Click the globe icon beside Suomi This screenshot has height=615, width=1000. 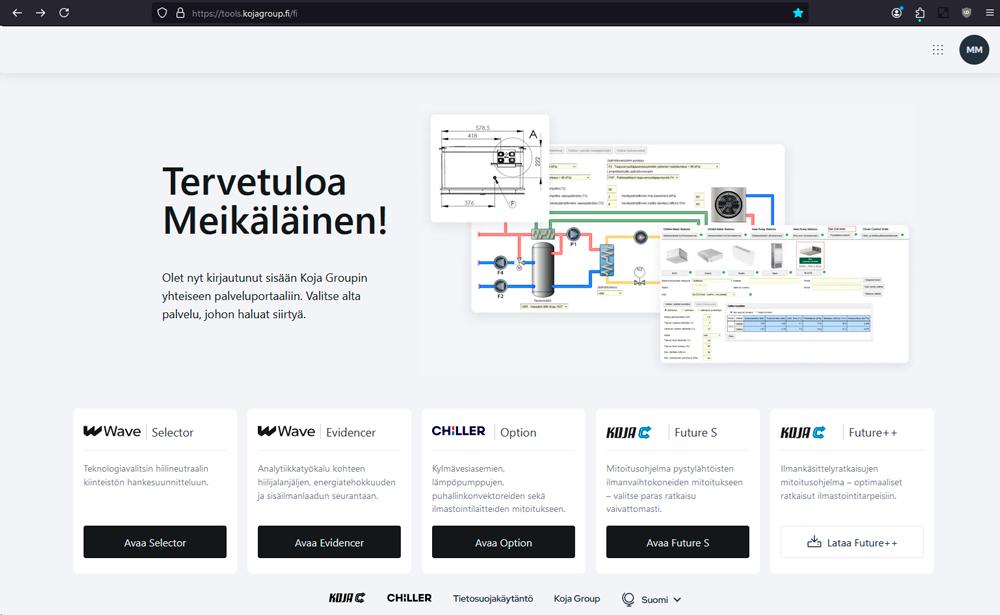point(628,599)
